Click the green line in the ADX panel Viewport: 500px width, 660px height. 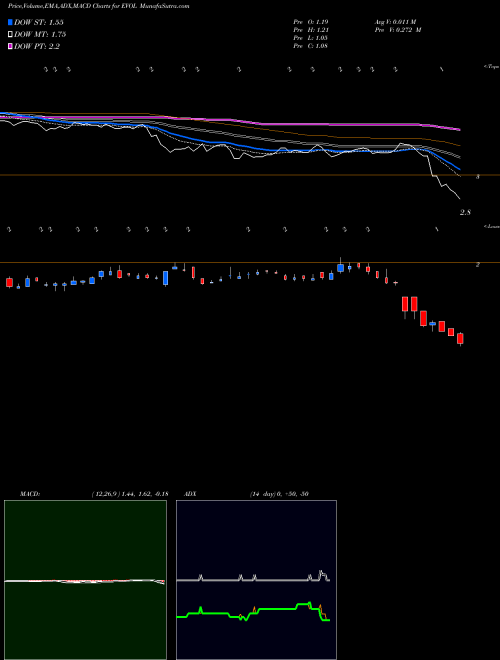(278, 609)
